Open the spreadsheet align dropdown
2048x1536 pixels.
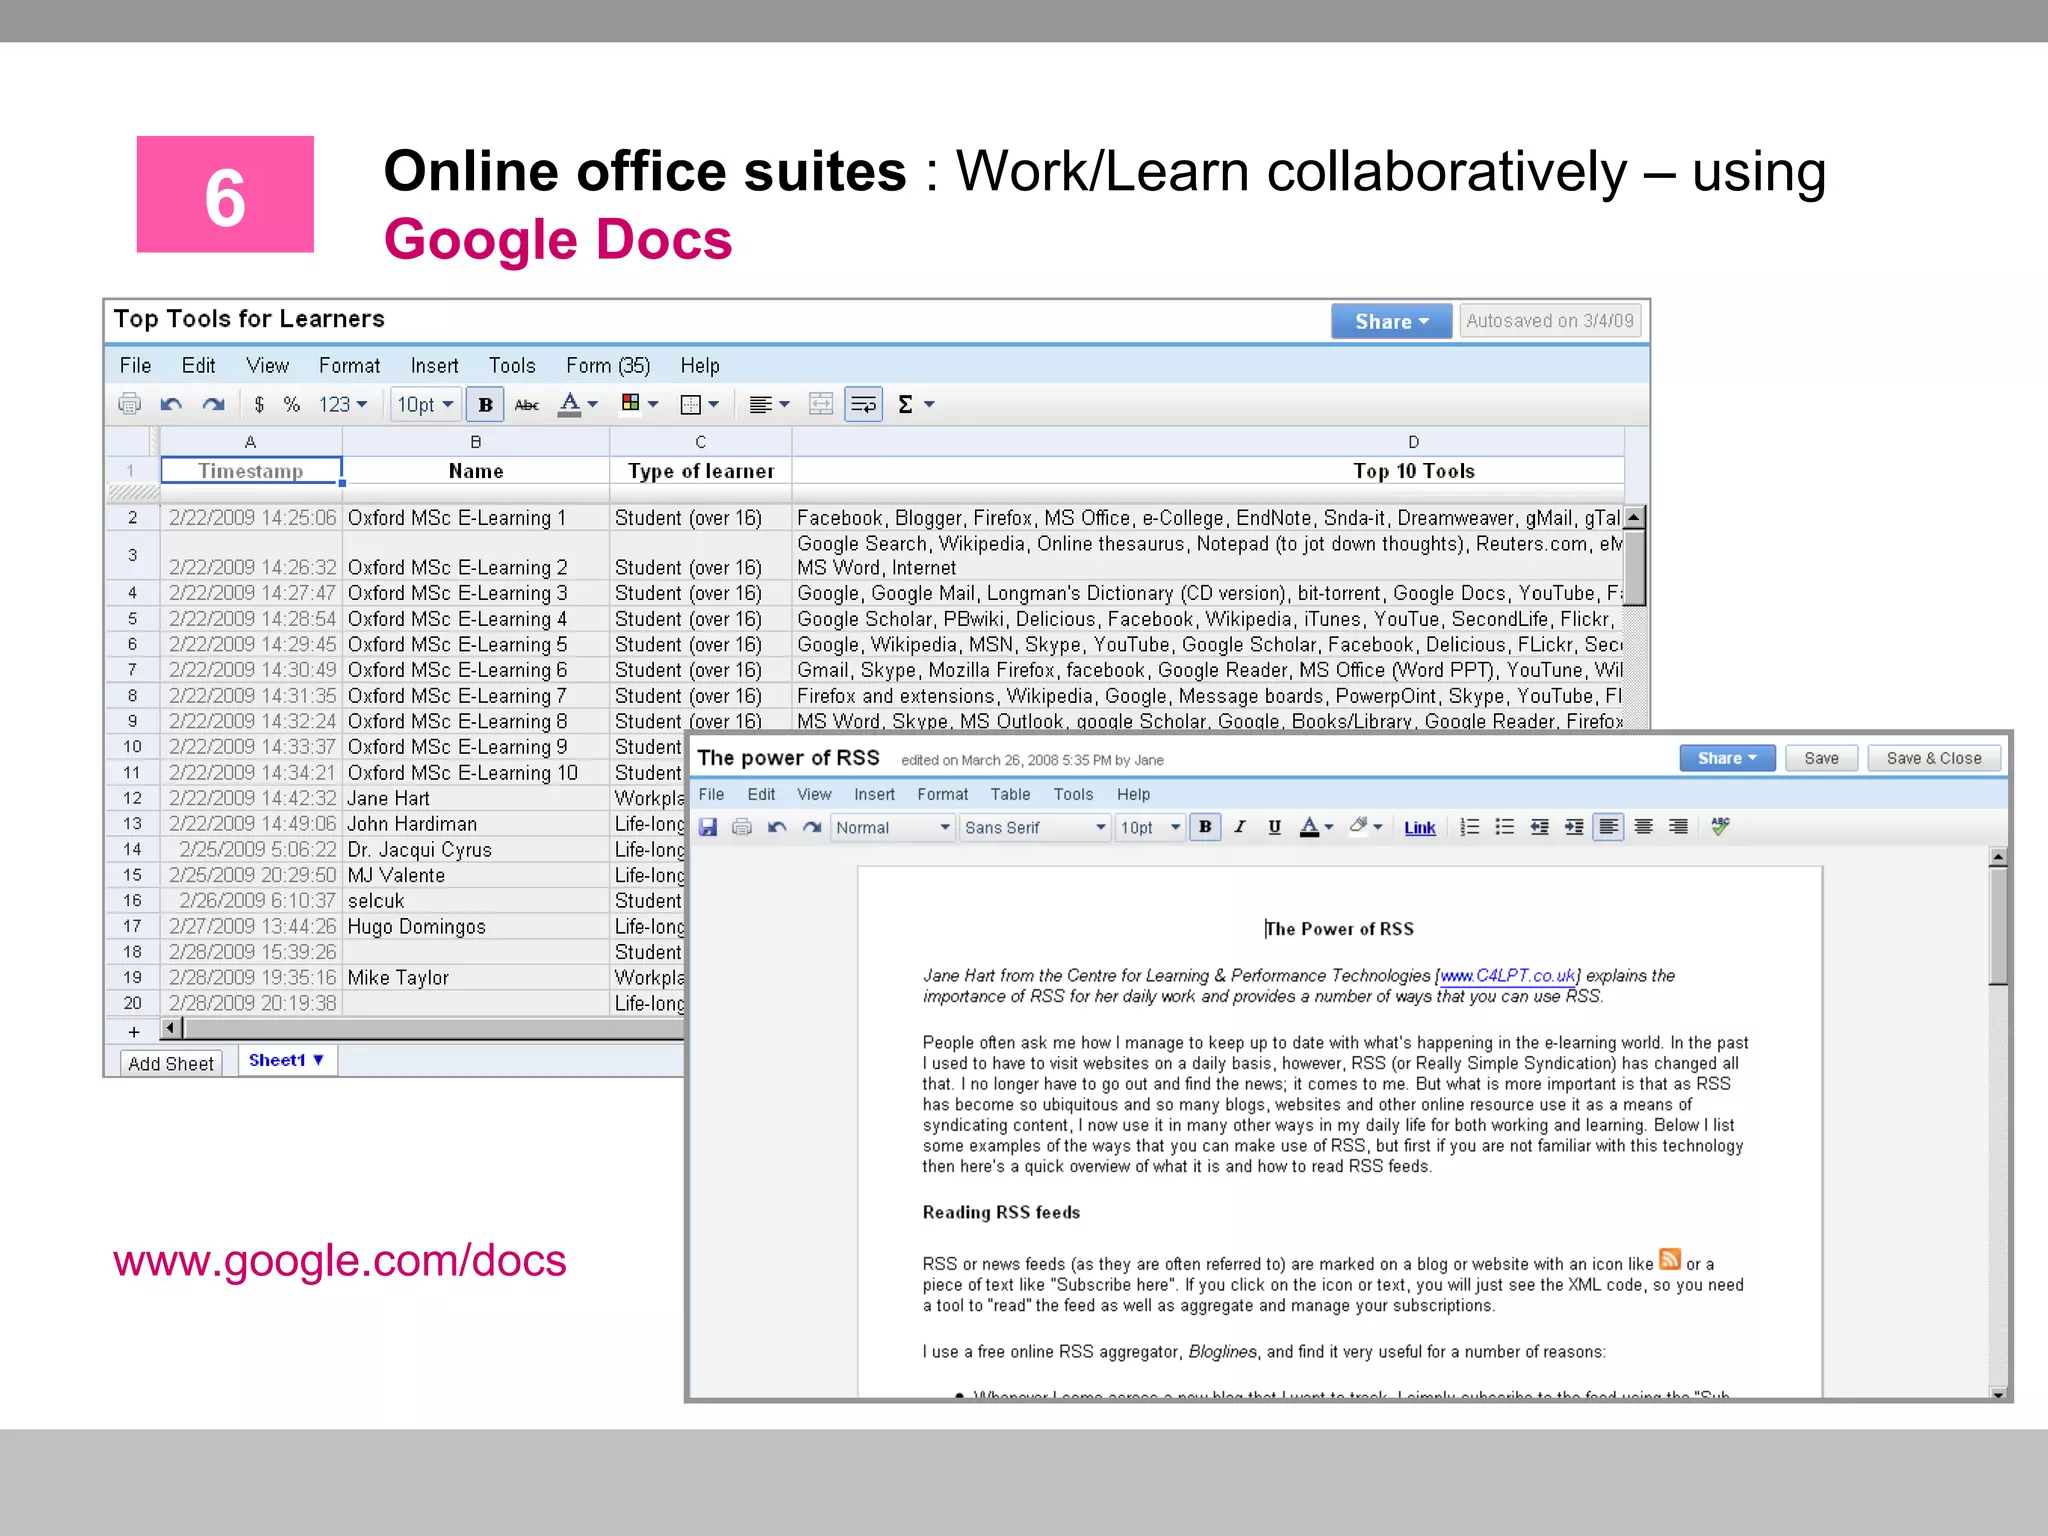point(770,404)
